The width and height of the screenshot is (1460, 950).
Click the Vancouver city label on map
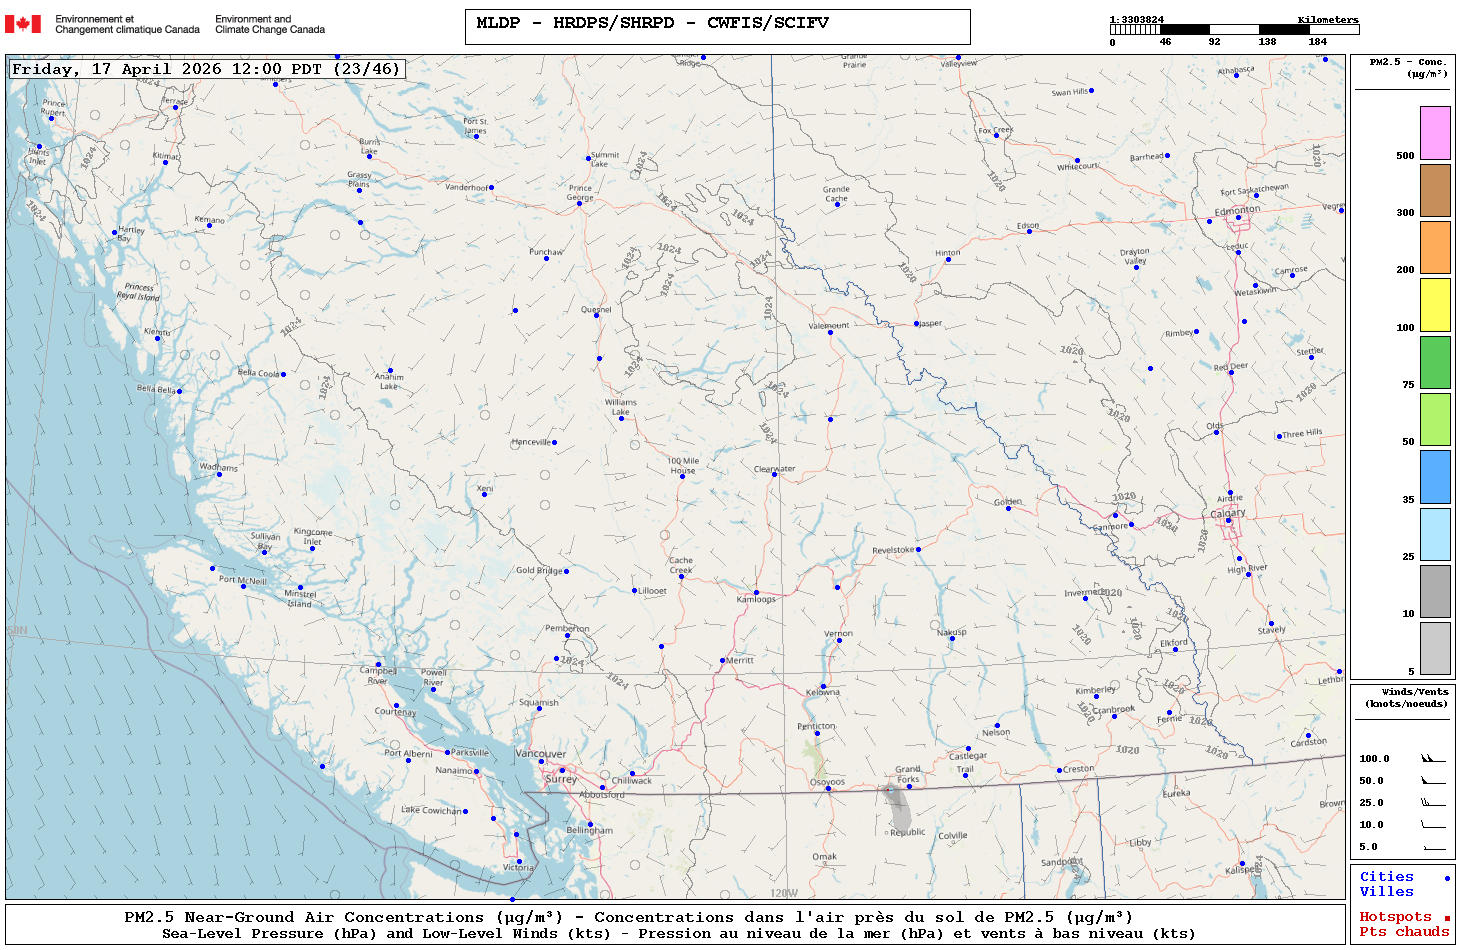pos(540,754)
